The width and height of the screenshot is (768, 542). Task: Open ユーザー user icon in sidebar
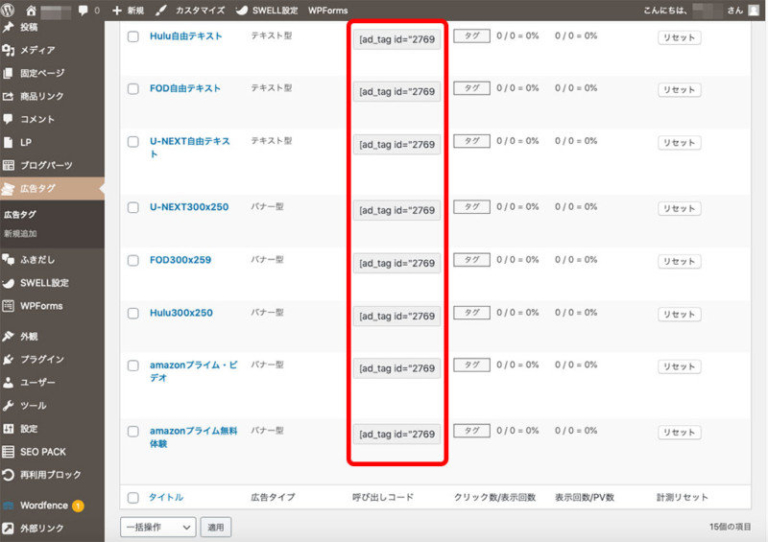click(8, 382)
